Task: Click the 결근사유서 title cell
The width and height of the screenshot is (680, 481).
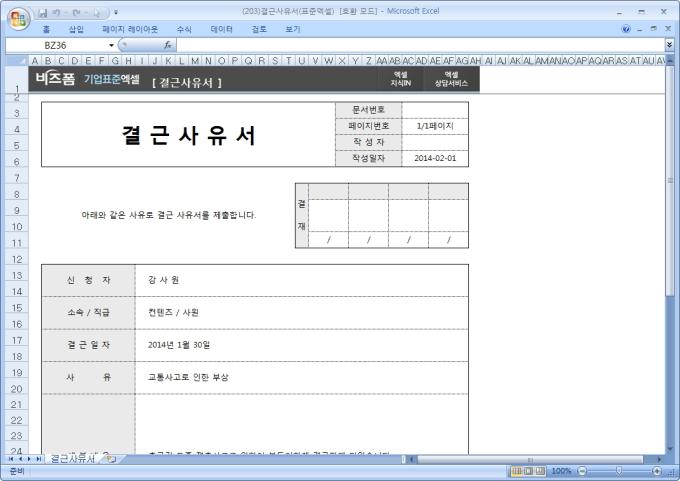Action: coord(188,134)
